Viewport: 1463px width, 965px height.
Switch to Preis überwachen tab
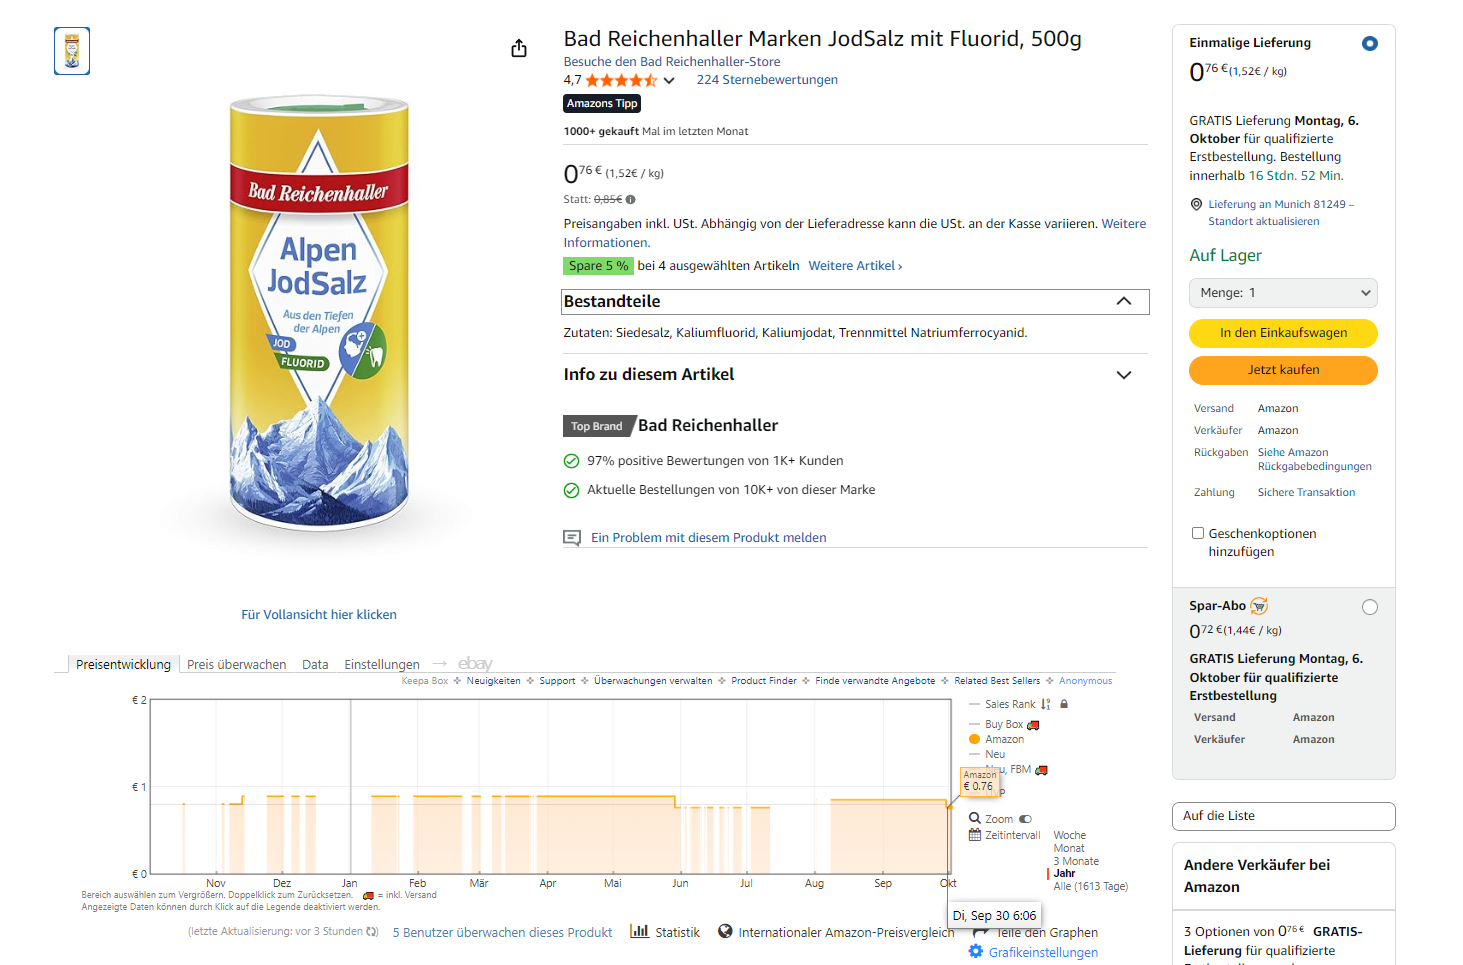[x=236, y=664]
